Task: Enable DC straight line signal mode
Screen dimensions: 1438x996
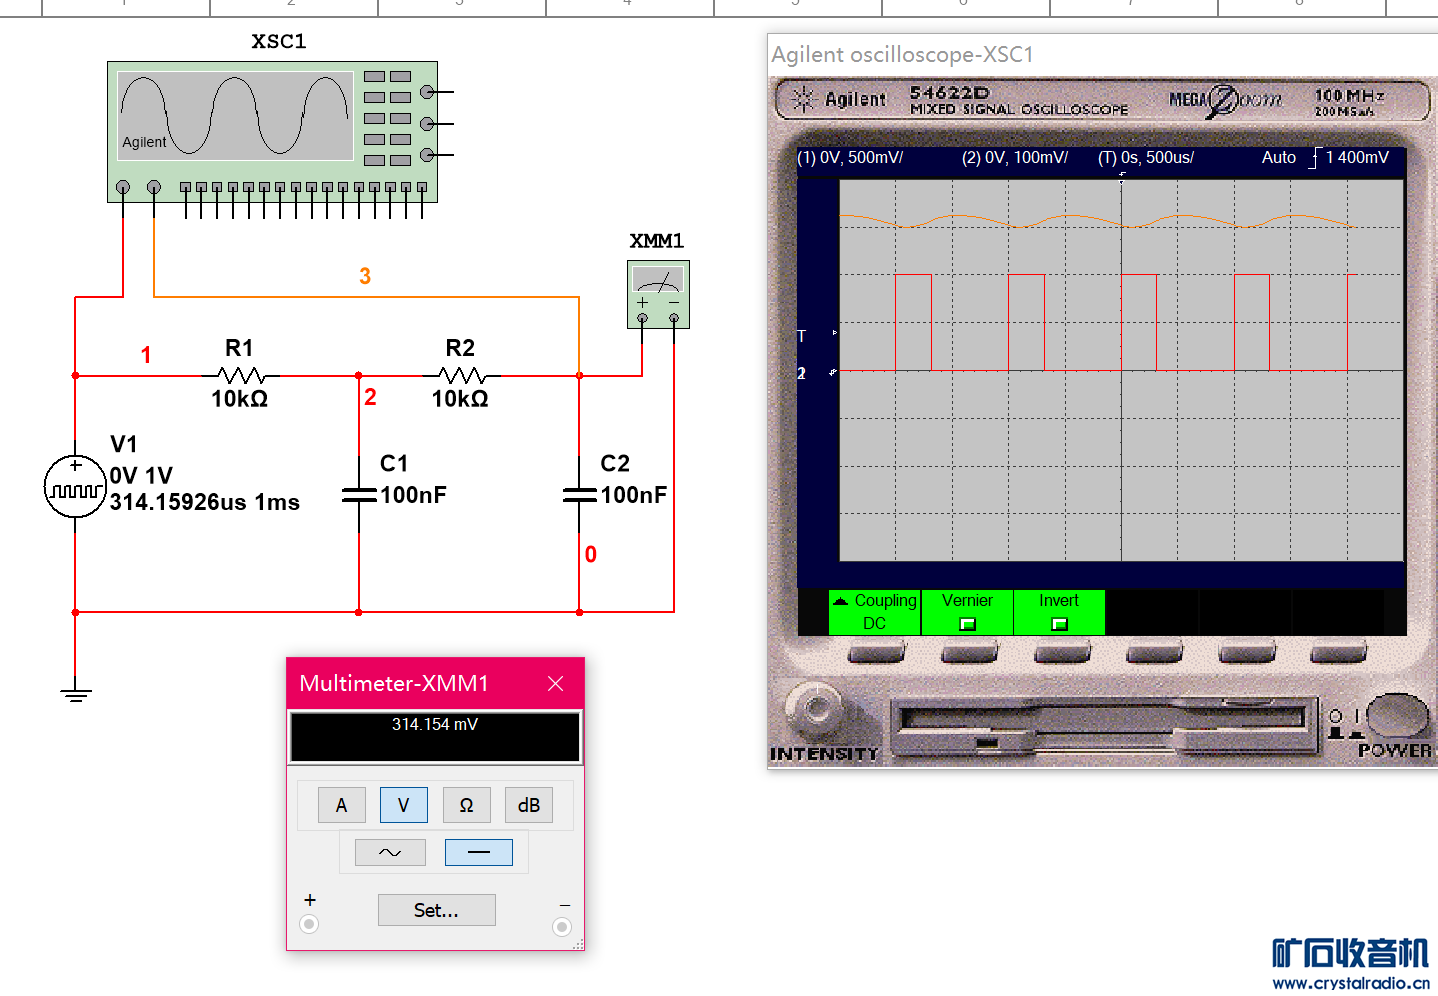Action: (478, 852)
